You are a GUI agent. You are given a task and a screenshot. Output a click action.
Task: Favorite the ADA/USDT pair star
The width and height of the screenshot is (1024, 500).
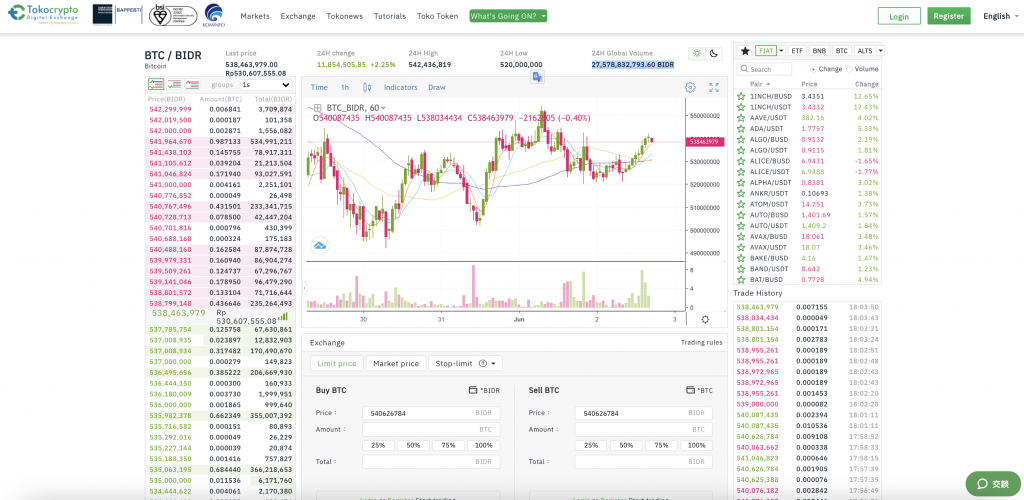pyautogui.click(x=741, y=129)
